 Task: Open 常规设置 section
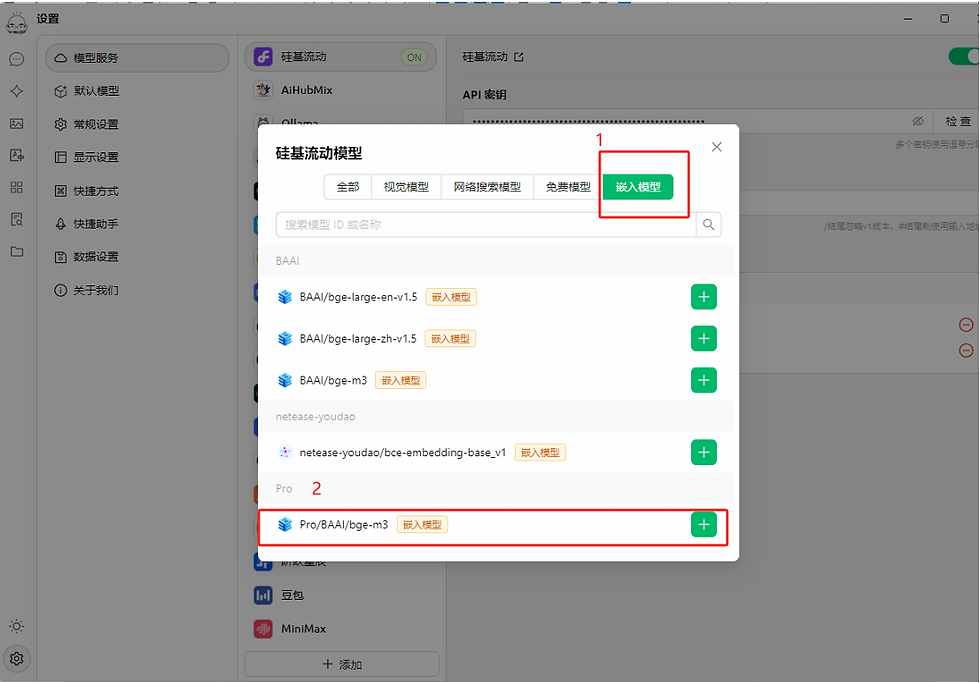(x=137, y=124)
